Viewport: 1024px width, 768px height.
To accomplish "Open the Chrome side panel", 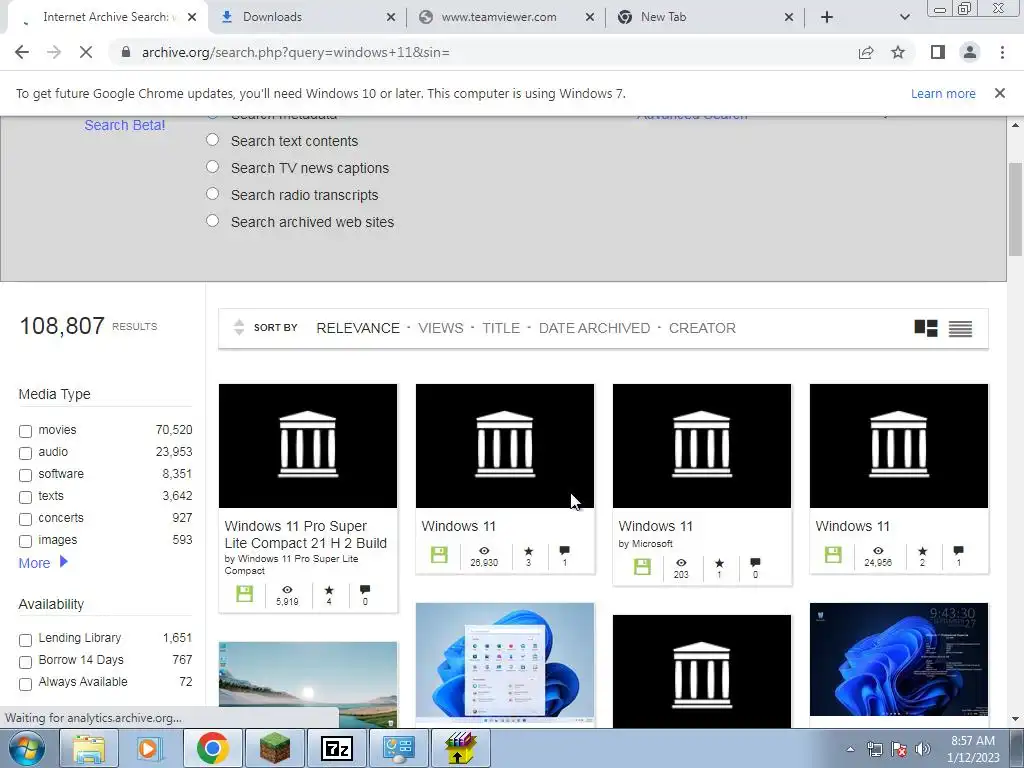I will [938, 52].
